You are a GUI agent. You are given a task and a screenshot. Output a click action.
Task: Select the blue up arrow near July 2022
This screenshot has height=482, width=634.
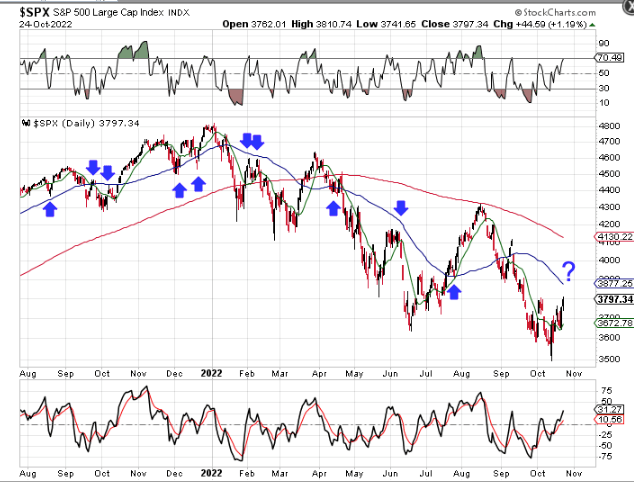pyautogui.click(x=454, y=290)
